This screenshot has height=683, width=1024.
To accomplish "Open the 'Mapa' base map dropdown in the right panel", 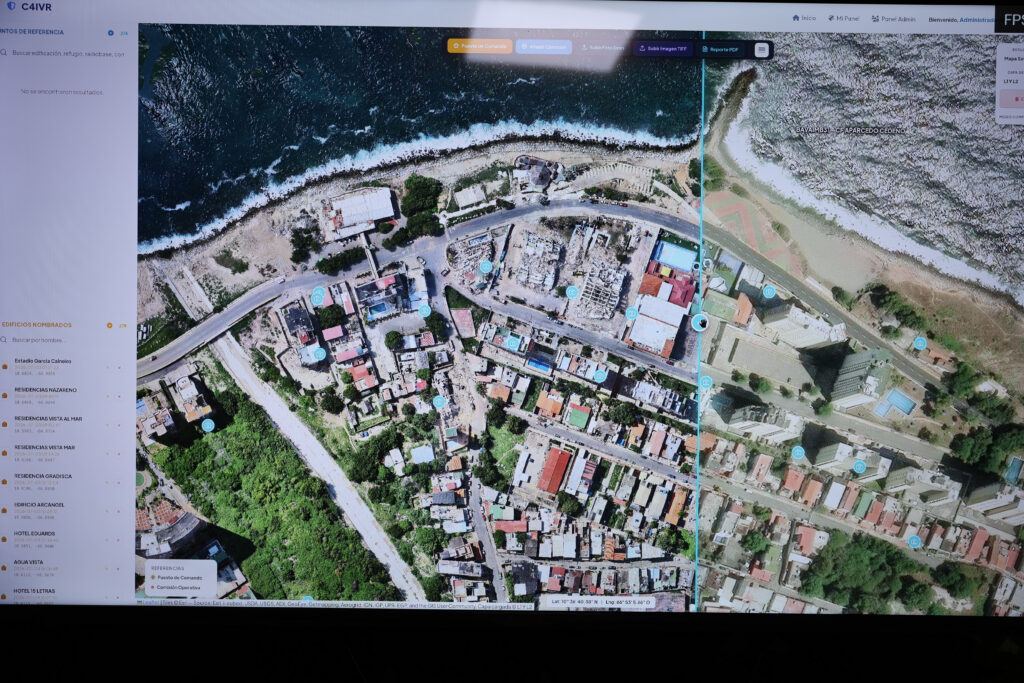I will click(x=1013, y=59).
